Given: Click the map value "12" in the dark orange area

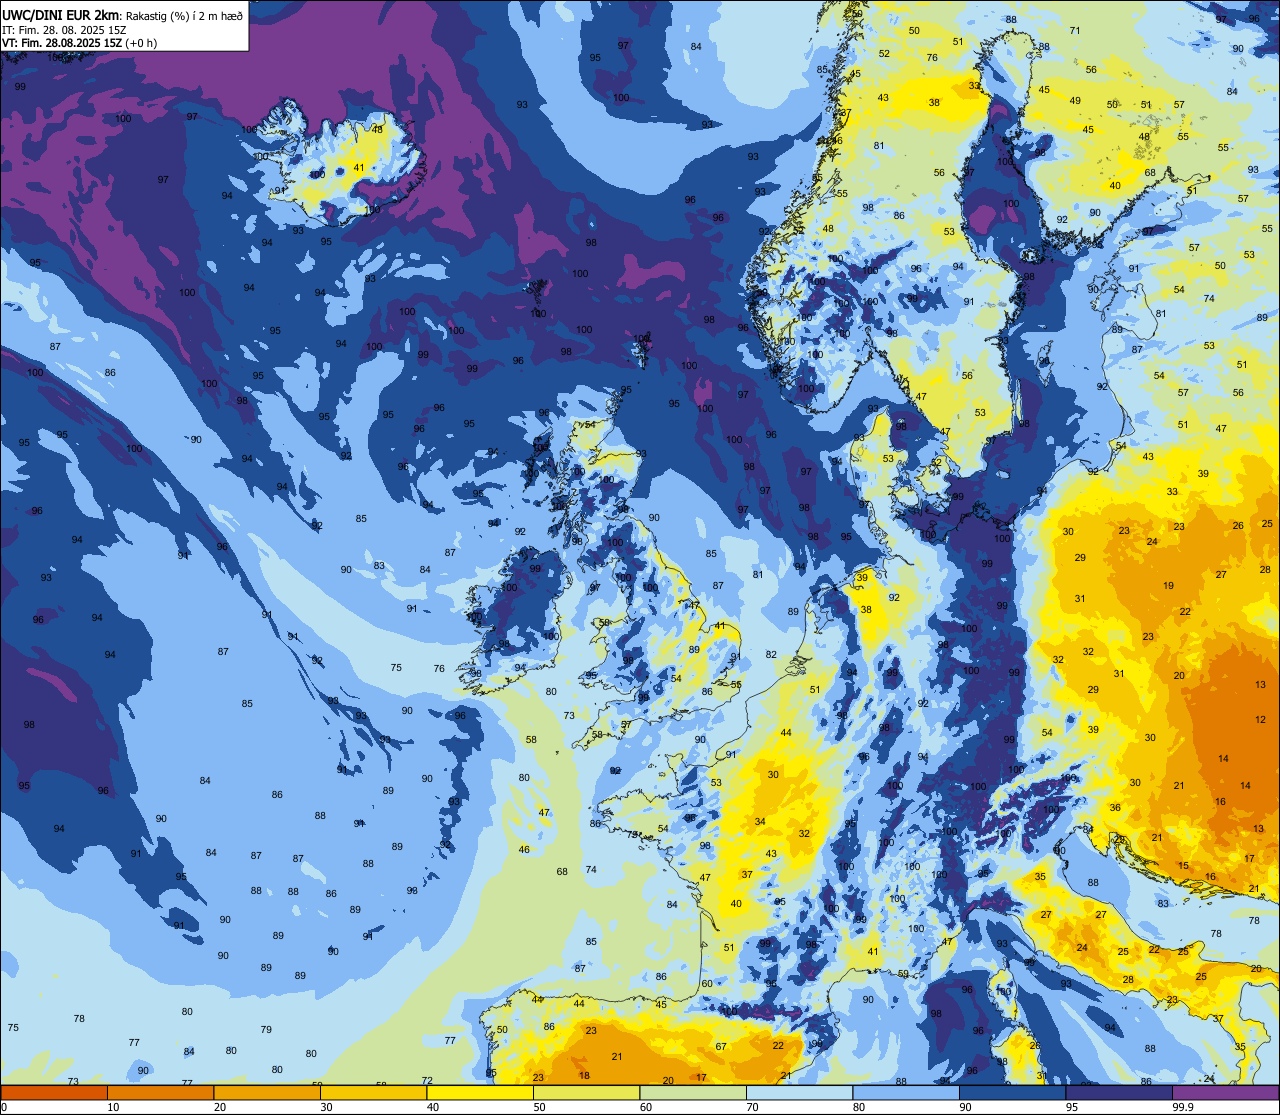Looking at the screenshot, I should point(1261,719).
